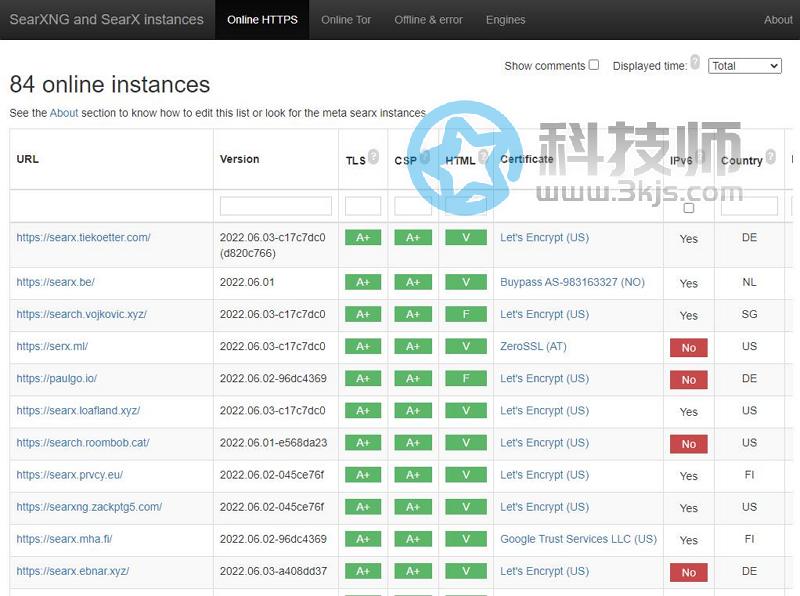Follow the About link in the description

click(64, 113)
